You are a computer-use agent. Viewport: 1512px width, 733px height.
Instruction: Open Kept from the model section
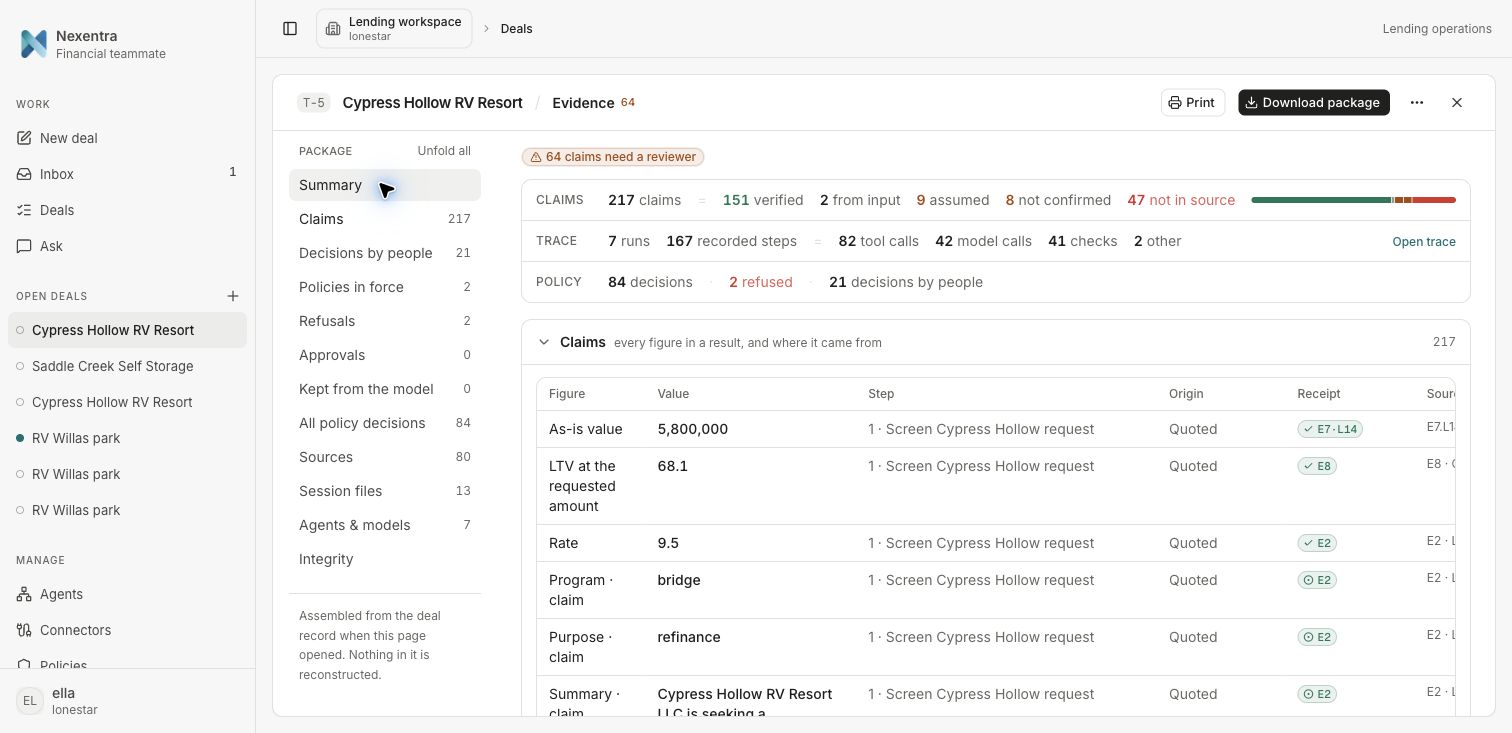(x=385, y=389)
